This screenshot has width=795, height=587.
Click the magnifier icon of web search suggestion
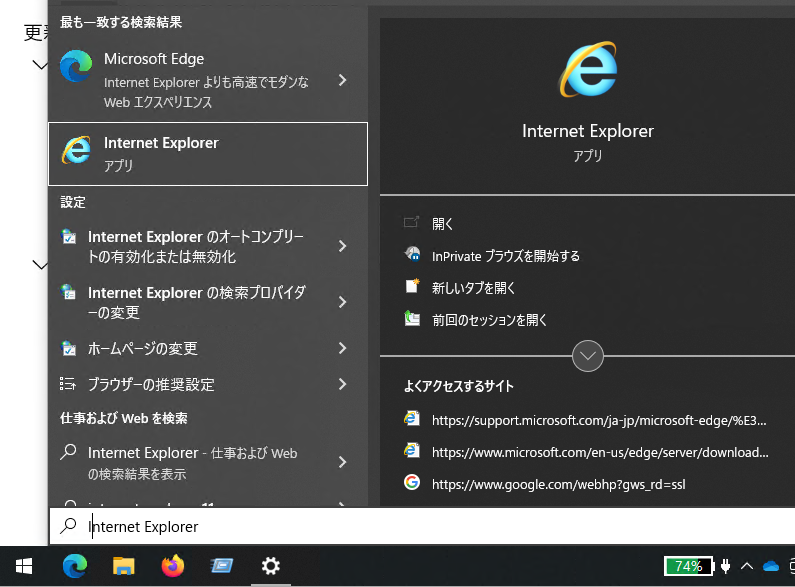(68, 452)
